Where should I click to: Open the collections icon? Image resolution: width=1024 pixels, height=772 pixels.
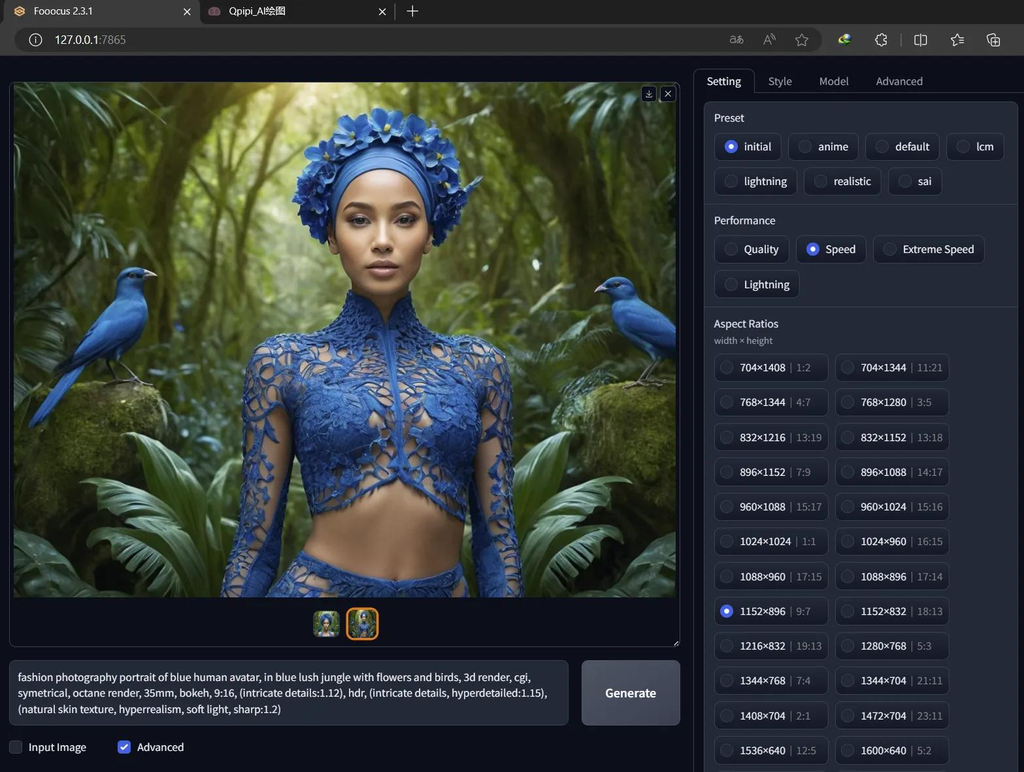993,40
